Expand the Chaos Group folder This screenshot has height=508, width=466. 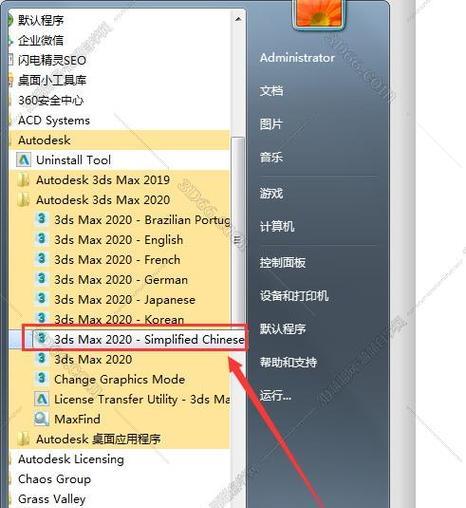click(54, 479)
